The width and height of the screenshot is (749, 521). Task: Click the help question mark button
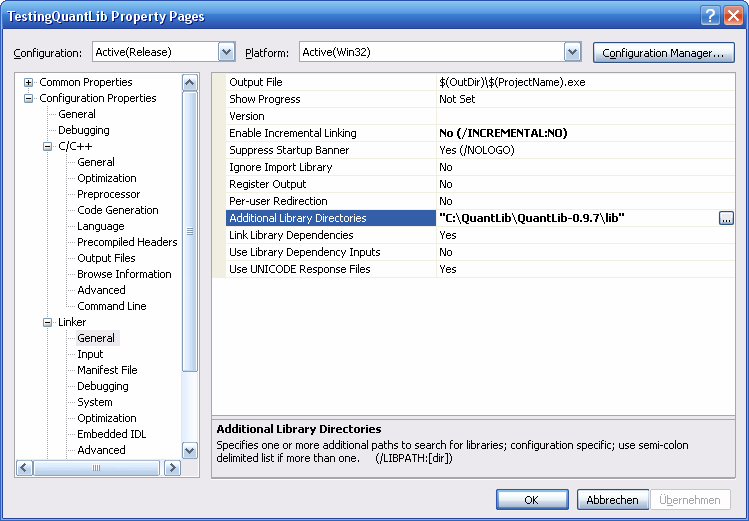coord(710,16)
